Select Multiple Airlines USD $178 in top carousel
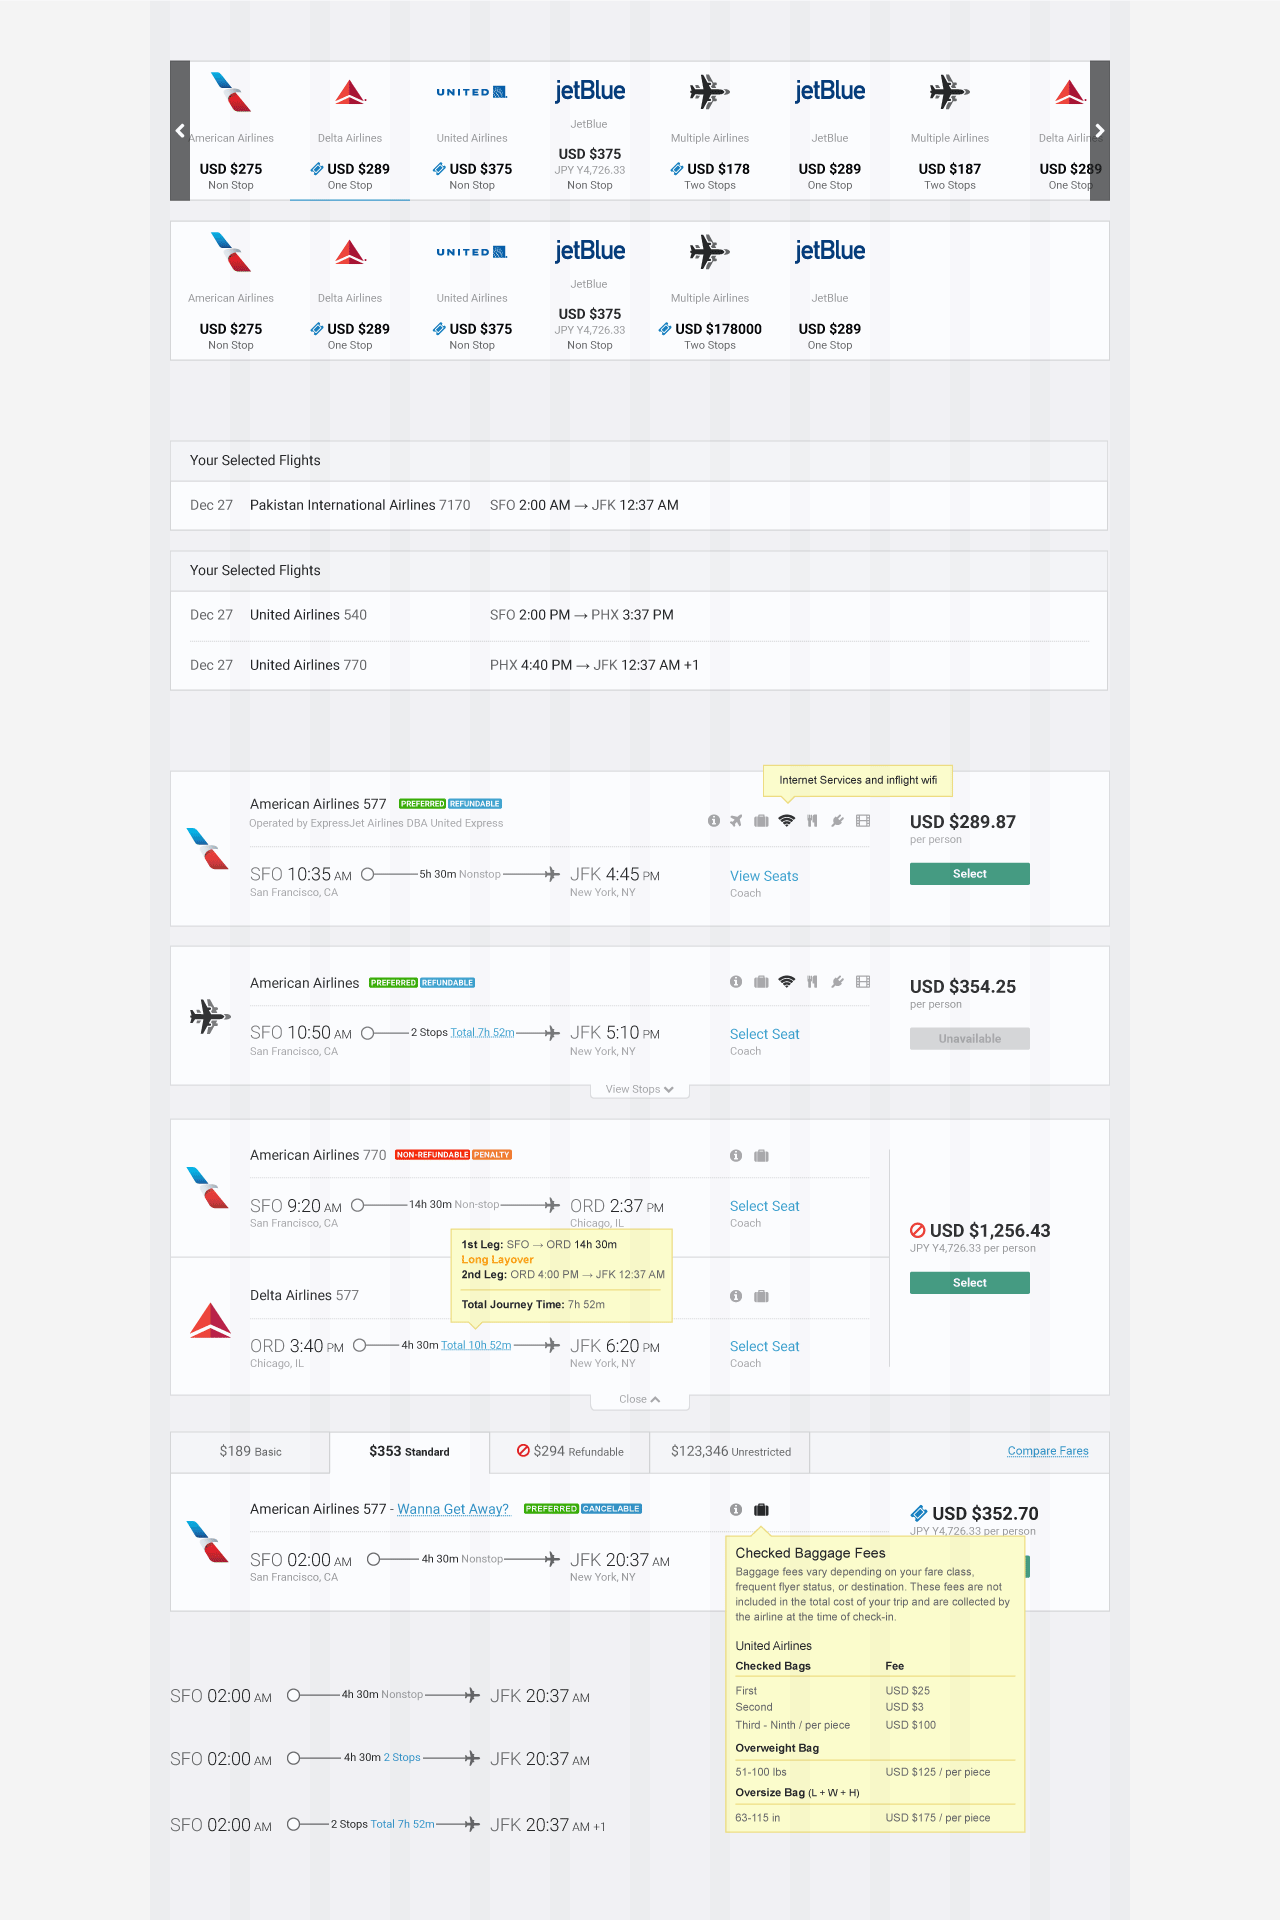The width and height of the screenshot is (1280, 1920). (x=710, y=131)
